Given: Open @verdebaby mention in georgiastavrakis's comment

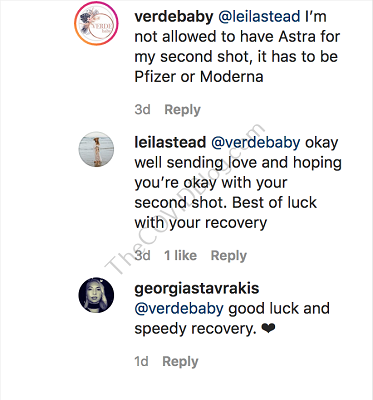Looking at the screenshot, I should click(x=179, y=308).
